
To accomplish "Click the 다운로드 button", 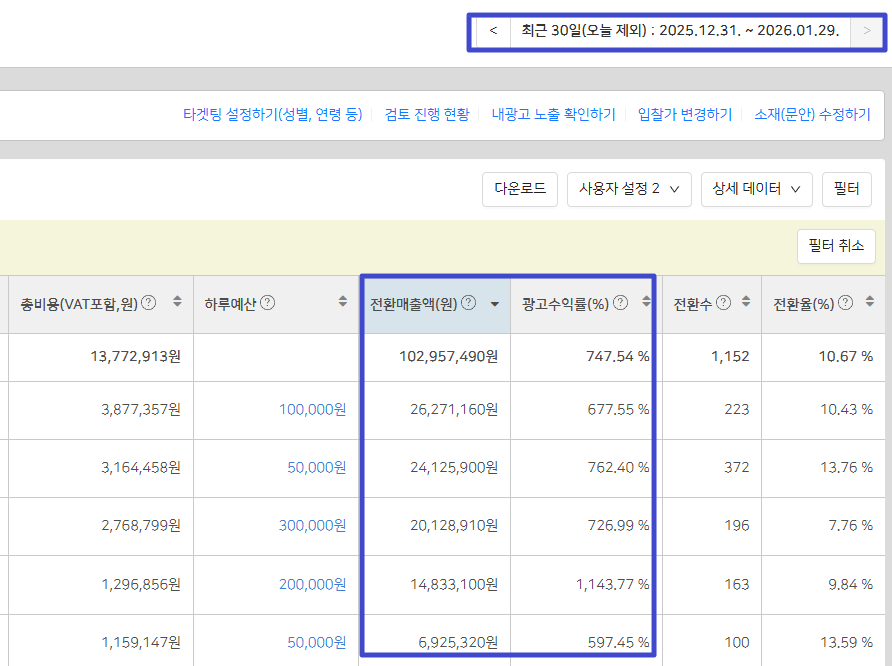I will pos(520,188).
